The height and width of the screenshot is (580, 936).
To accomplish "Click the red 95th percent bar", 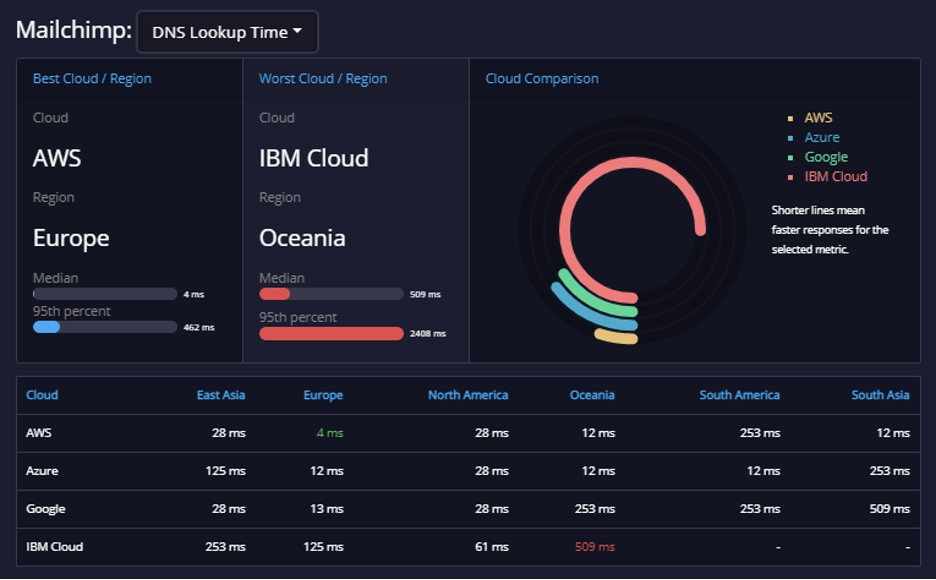I will (331, 334).
